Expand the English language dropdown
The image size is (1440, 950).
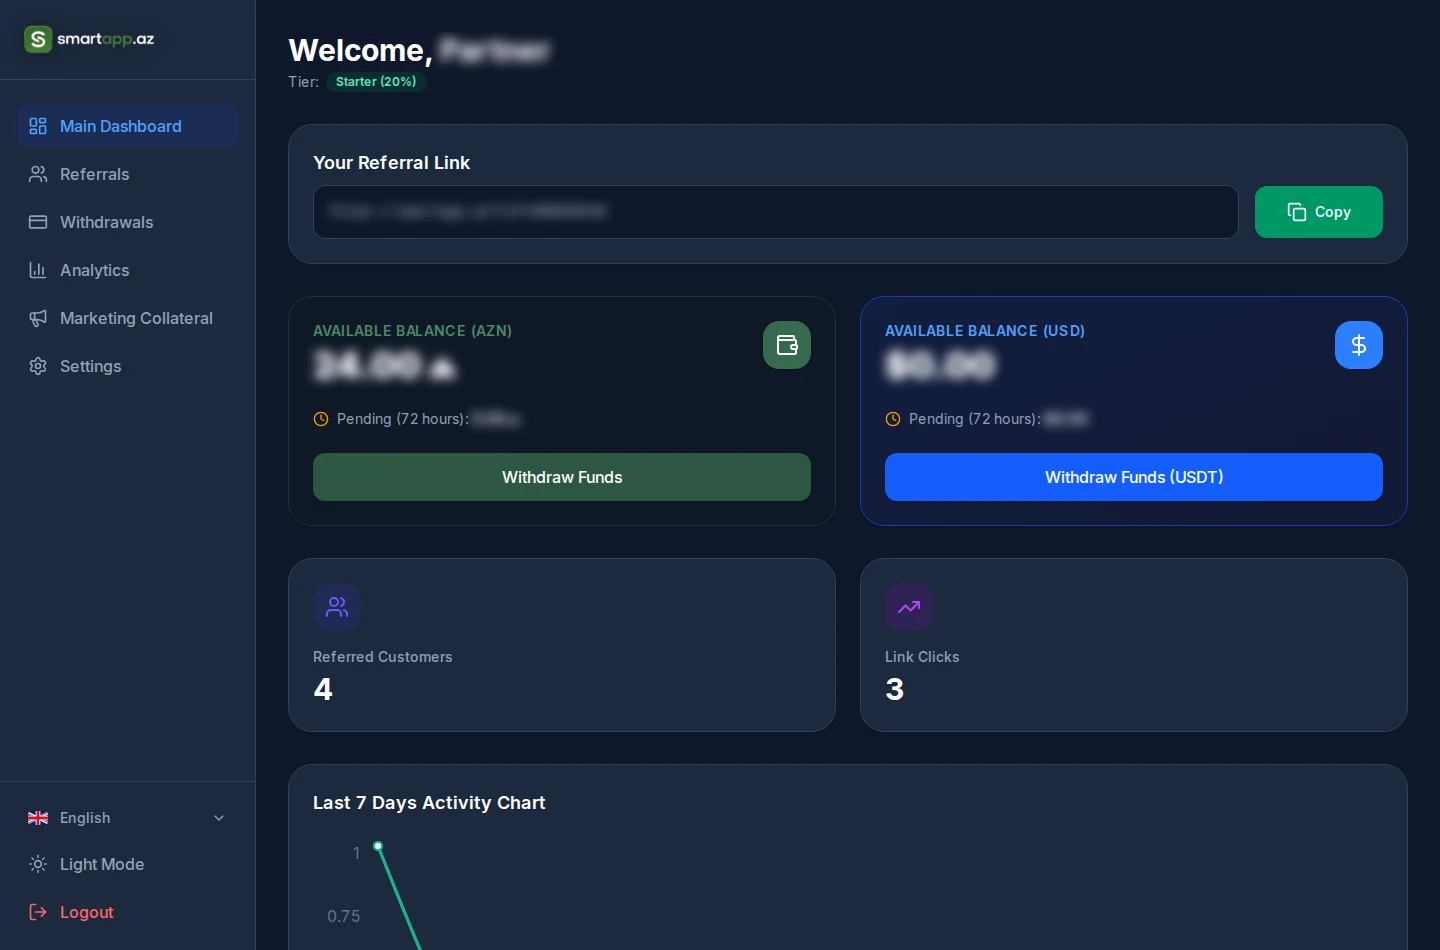click(128, 818)
